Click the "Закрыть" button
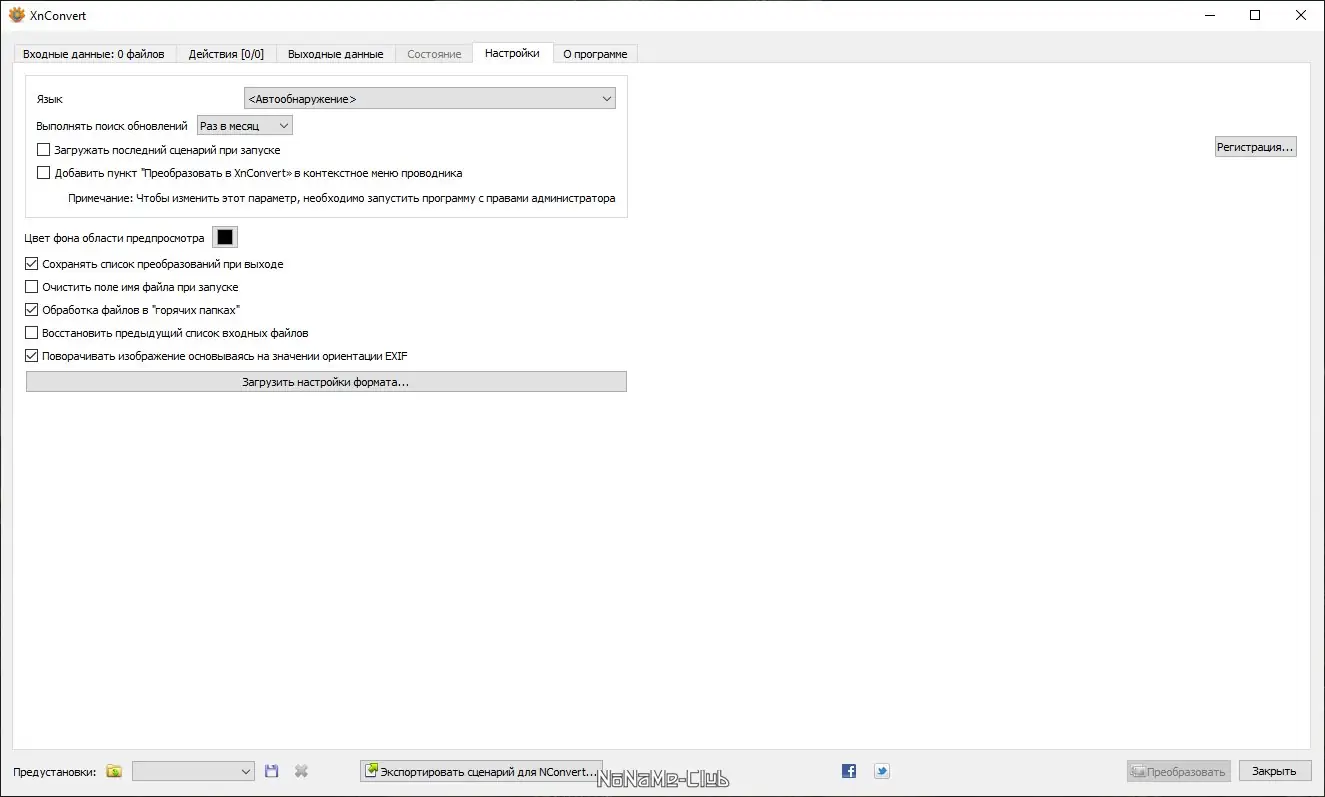1325x797 pixels. tap(1275, 771)
